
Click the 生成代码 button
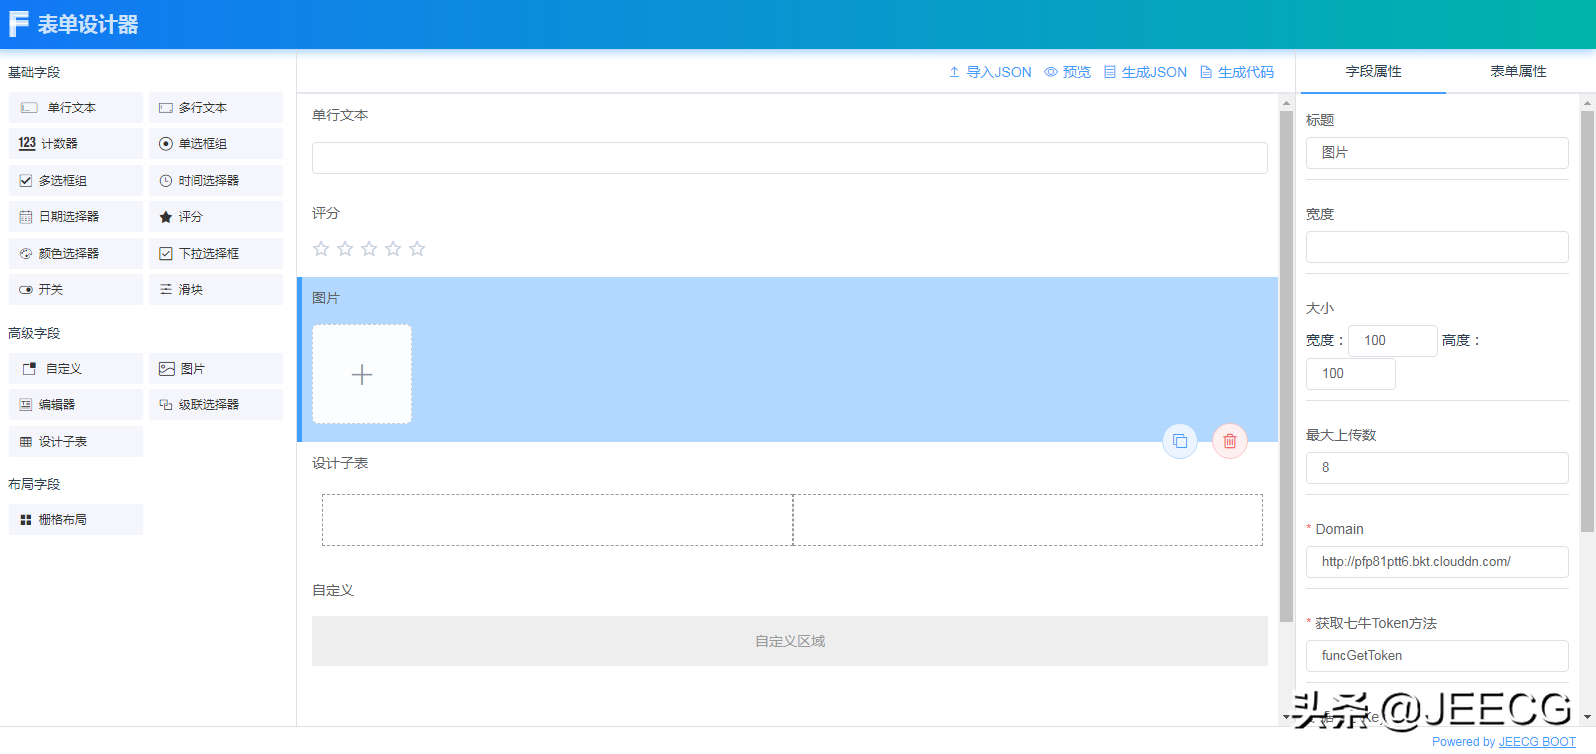(x=1237, y=72)
